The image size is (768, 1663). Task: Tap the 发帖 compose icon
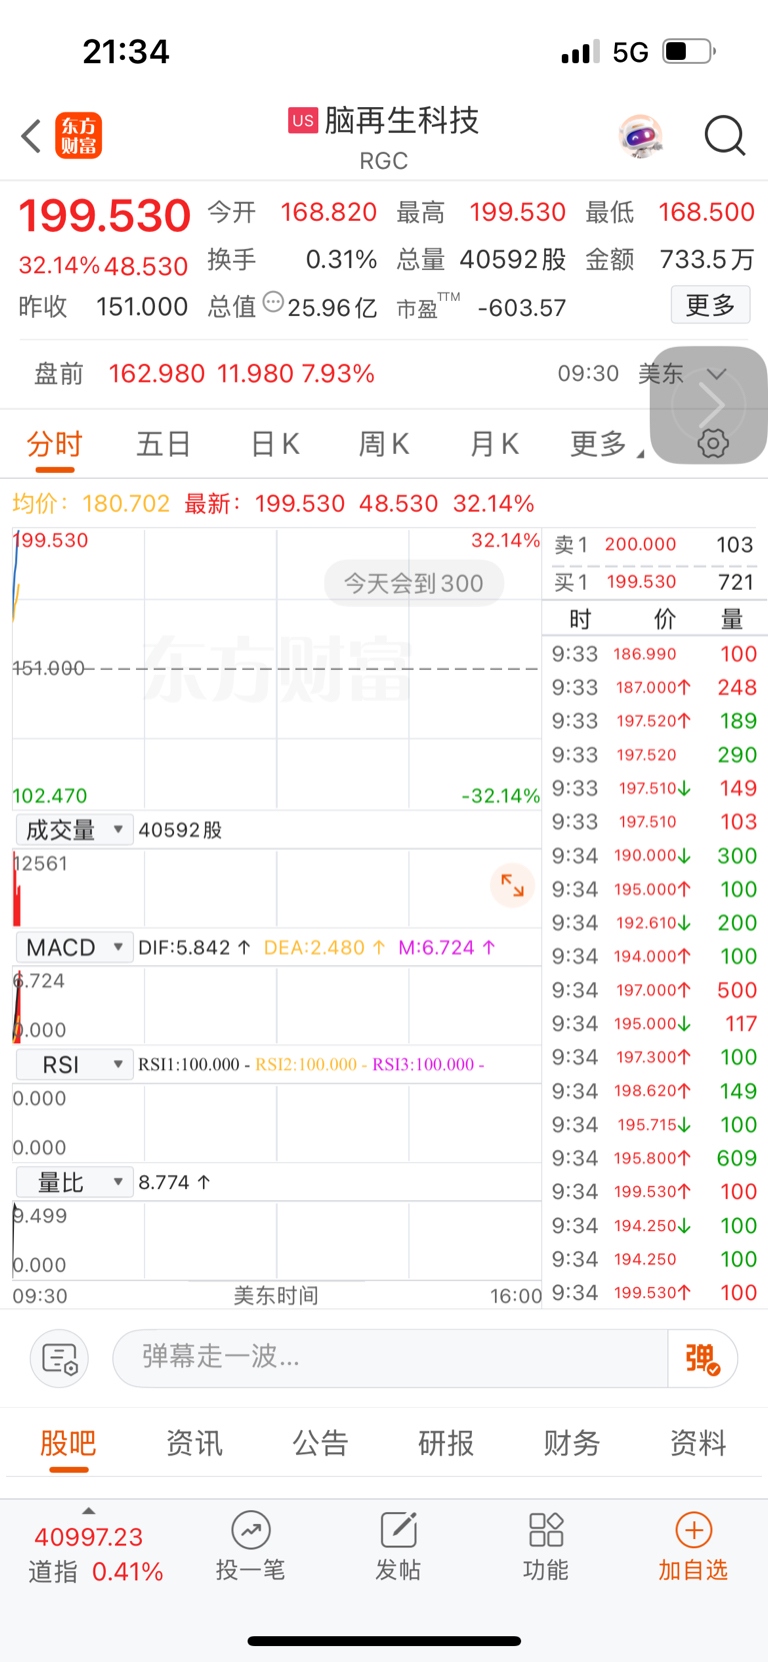coord(398,1530)
